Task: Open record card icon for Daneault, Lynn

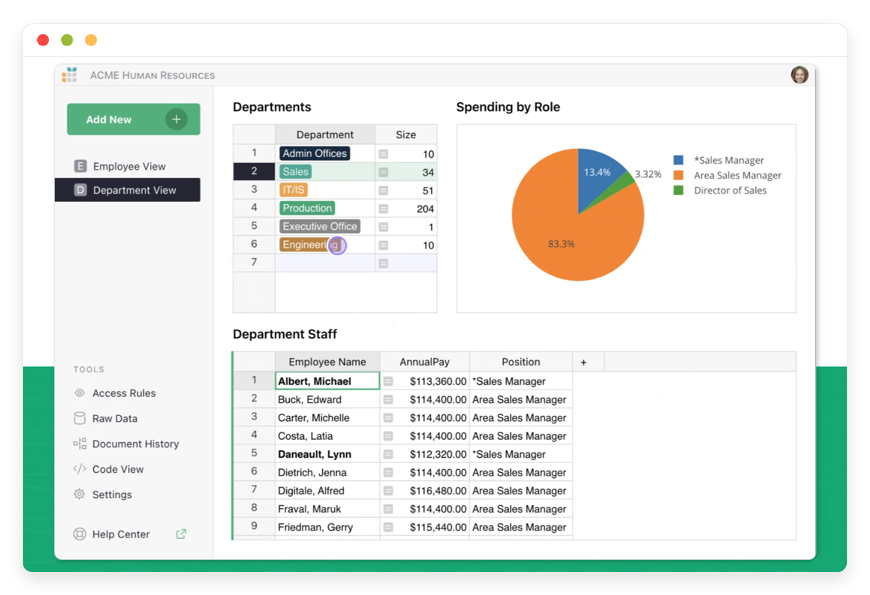Action: pyautogui.click(x=388, y=454)
